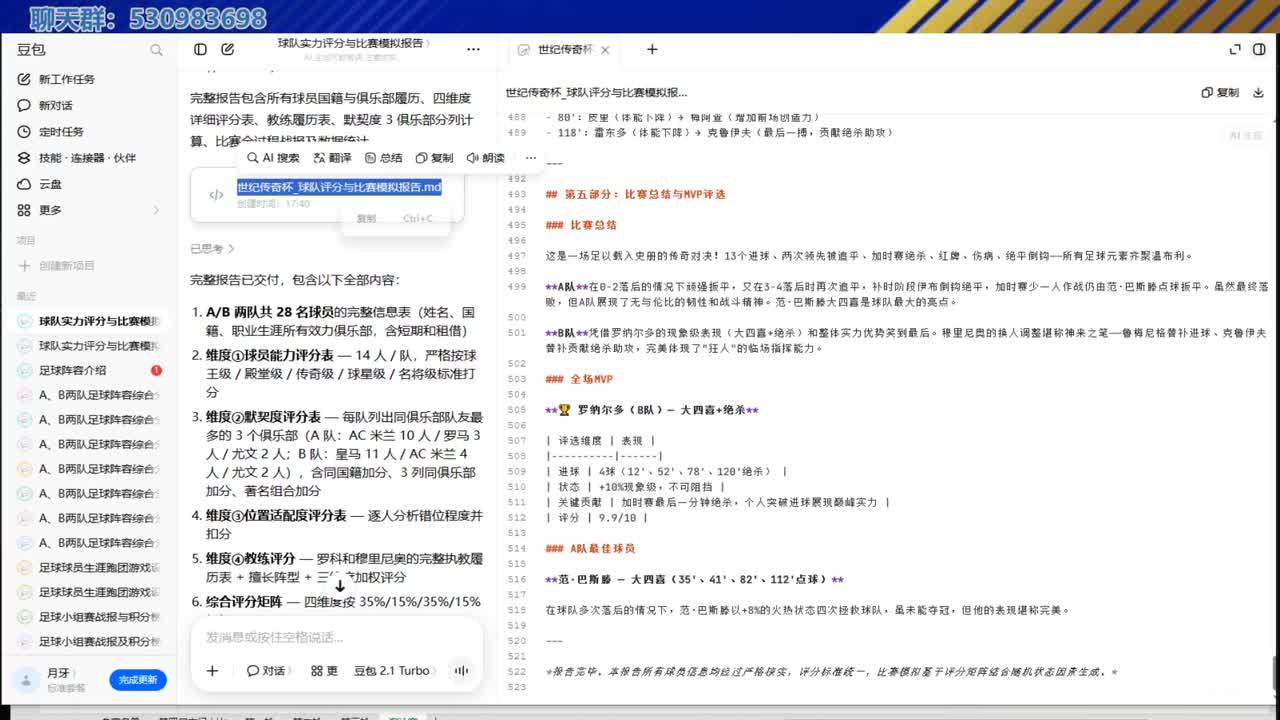1280x720 pixels.
Task: Click the 豆包 logo text in sidebar
Action: [x=31, y=49]
